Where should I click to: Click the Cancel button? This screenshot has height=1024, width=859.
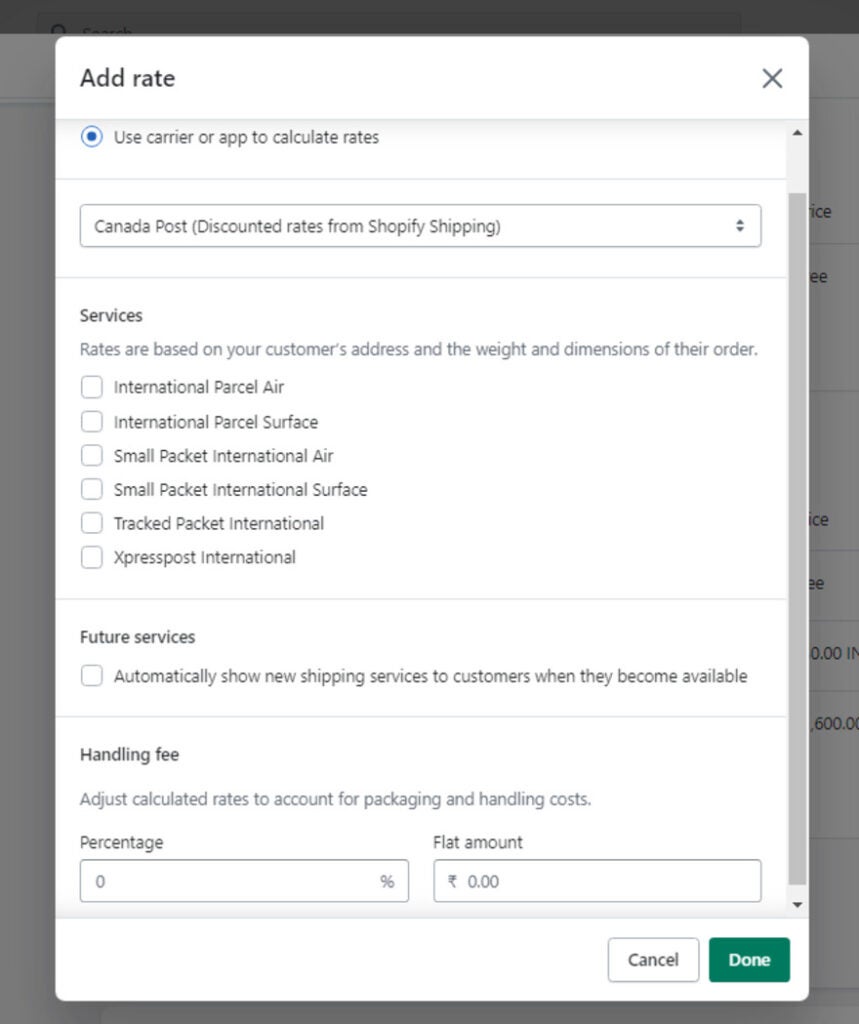click(x=653, y=959)
